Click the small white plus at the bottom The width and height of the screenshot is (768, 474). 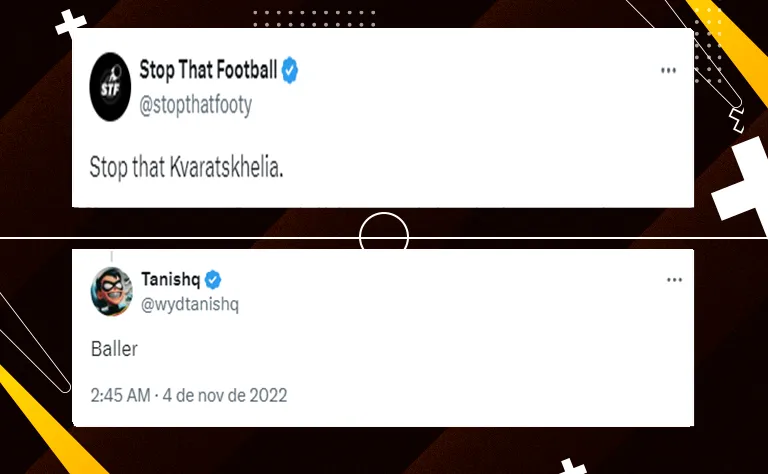573,466
